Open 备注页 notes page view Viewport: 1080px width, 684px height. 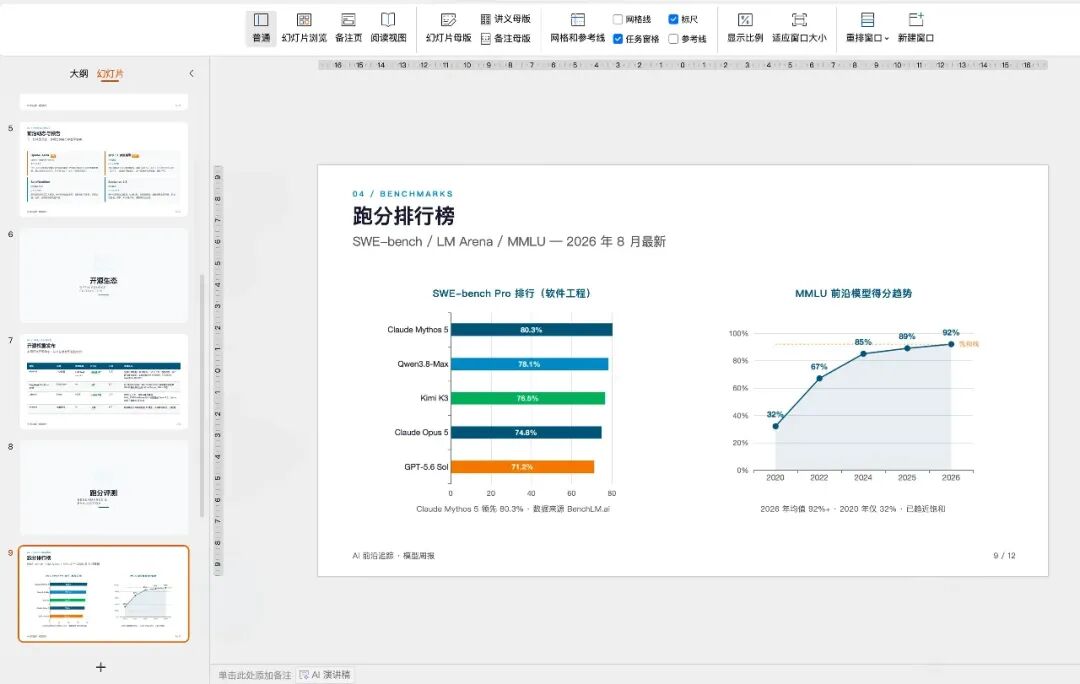[x=349, y=28]
